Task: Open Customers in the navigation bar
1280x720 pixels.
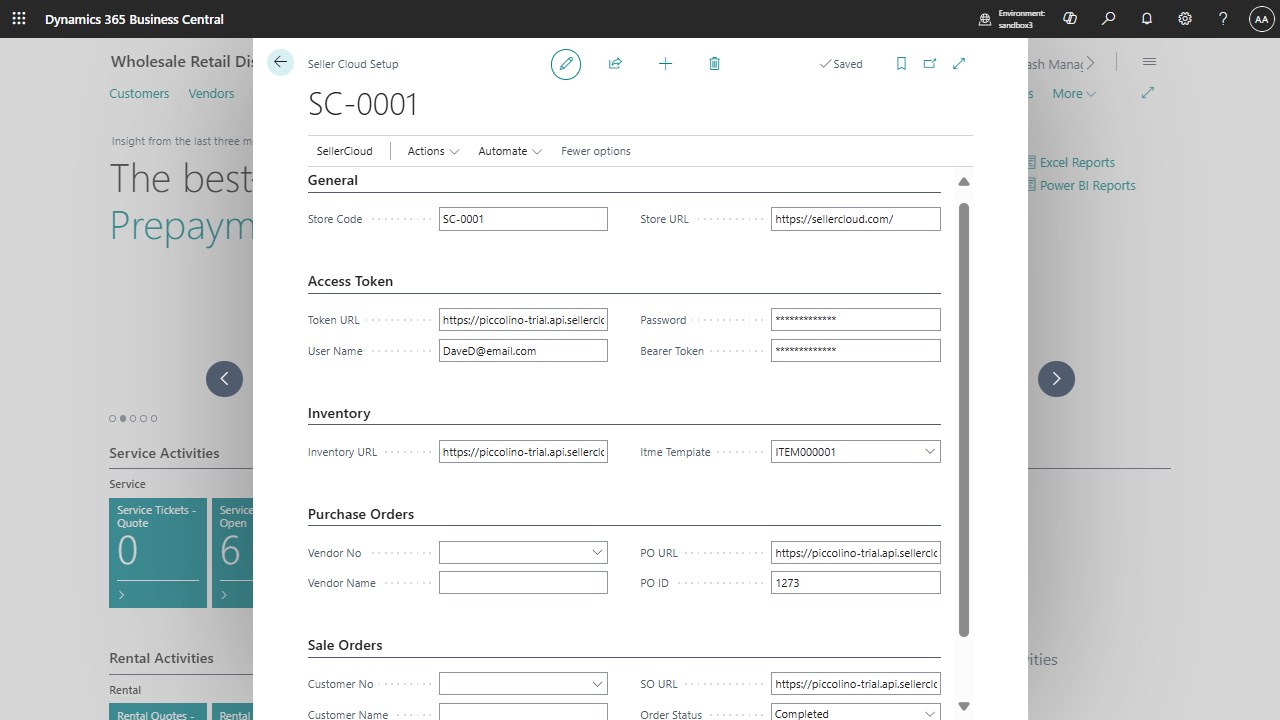Action: coord(139,93)
